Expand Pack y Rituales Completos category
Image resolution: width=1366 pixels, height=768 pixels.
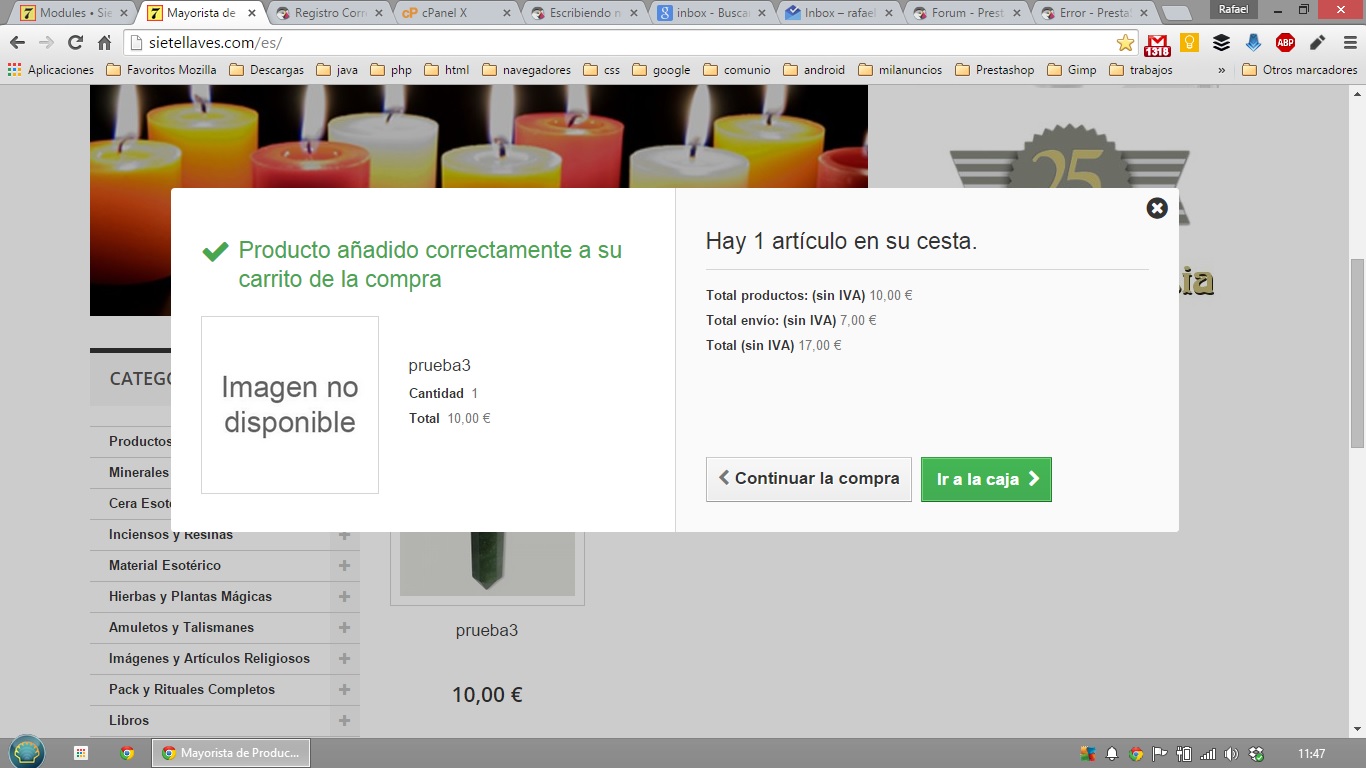coord(344,690)
